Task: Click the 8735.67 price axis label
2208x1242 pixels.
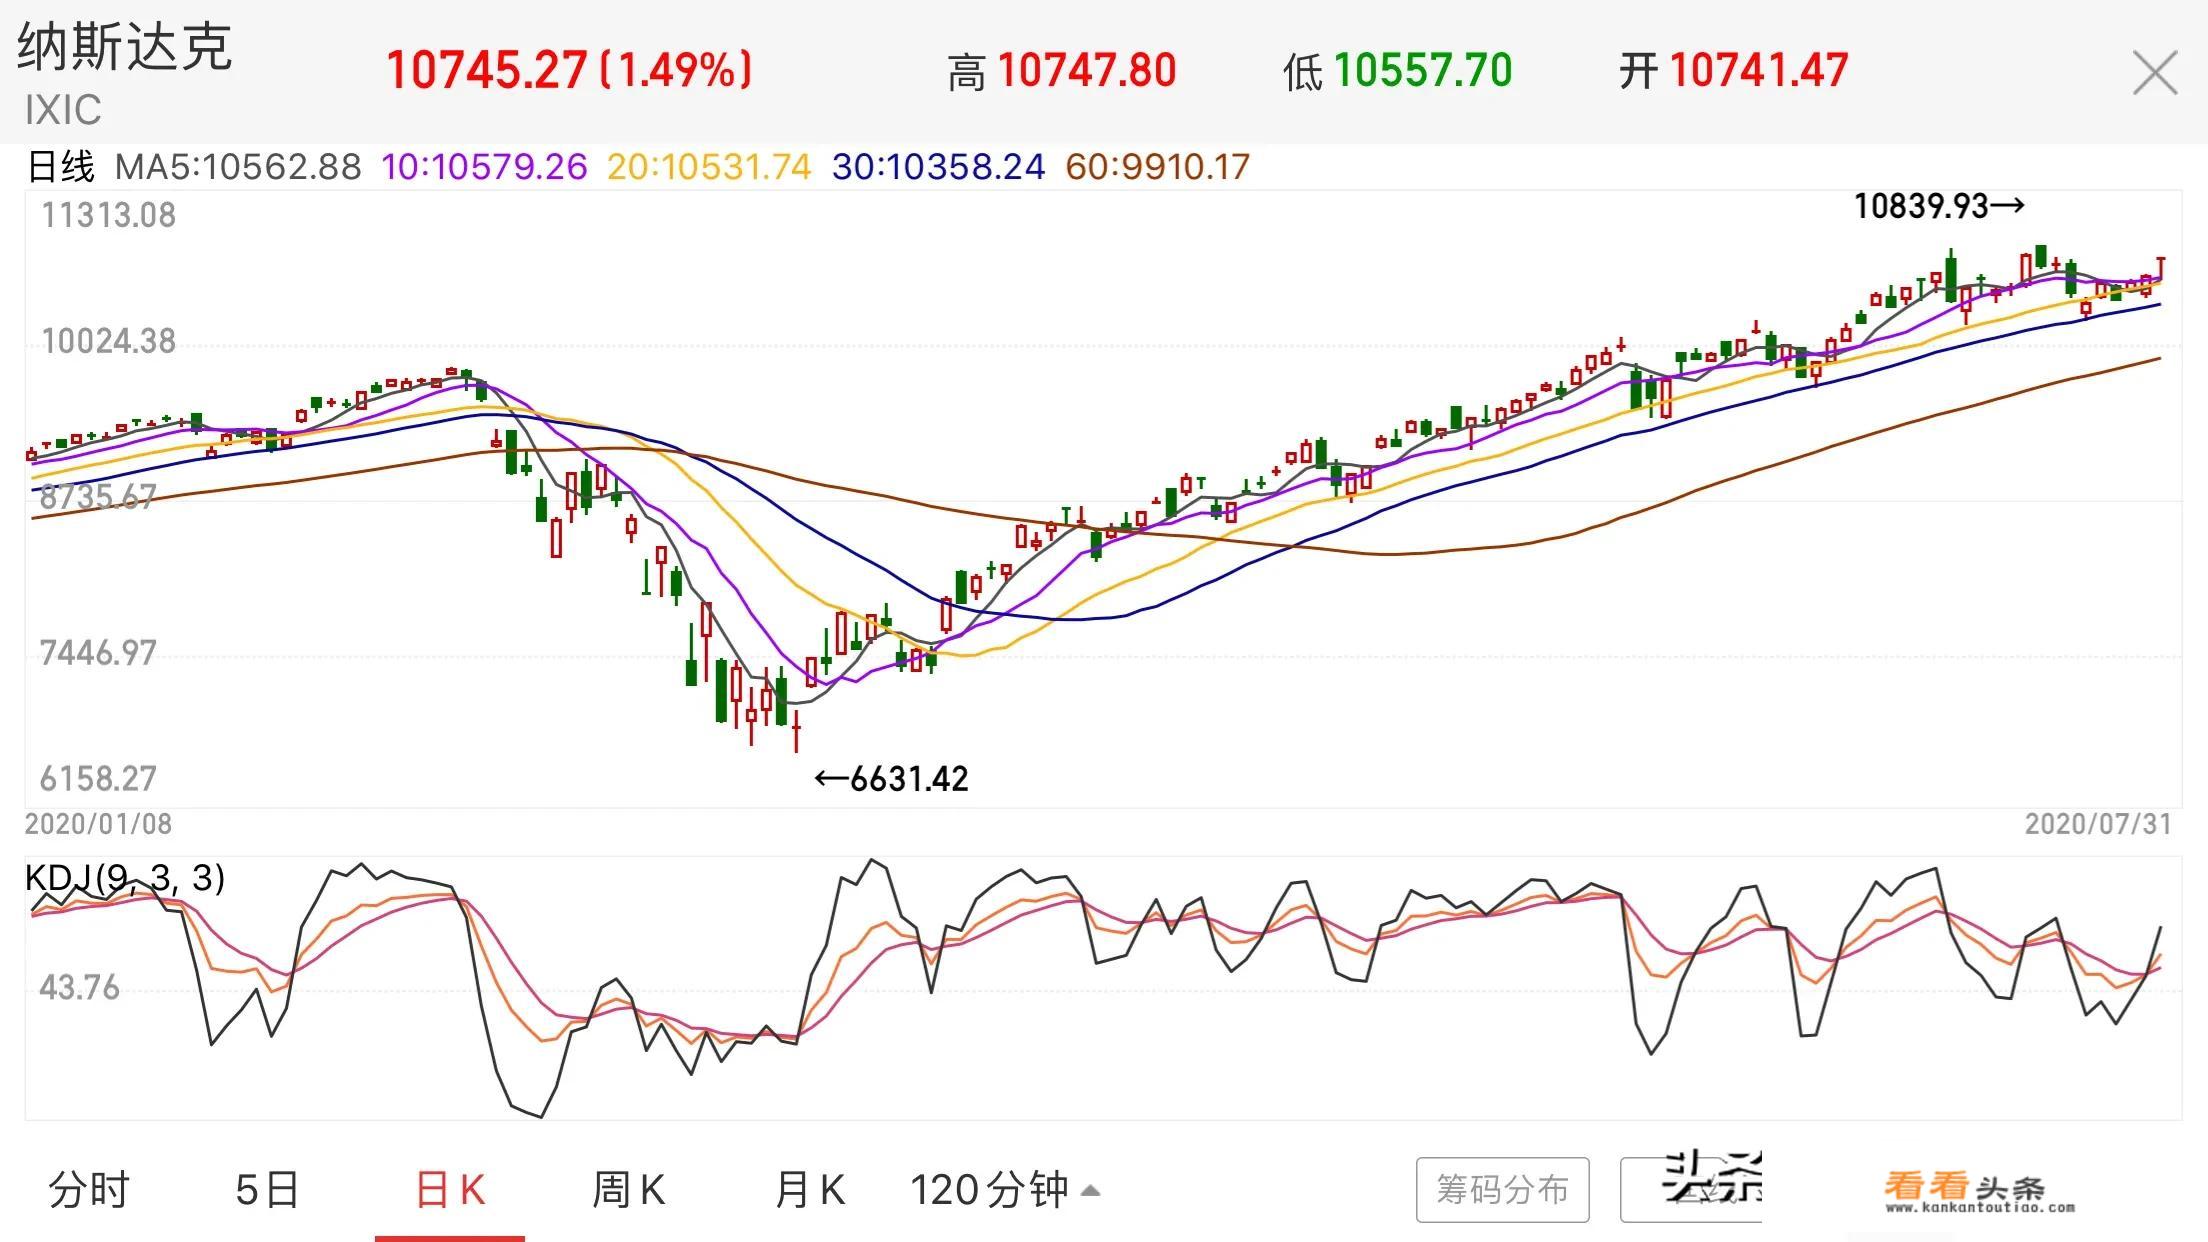Action: click(x=98, y=496)
